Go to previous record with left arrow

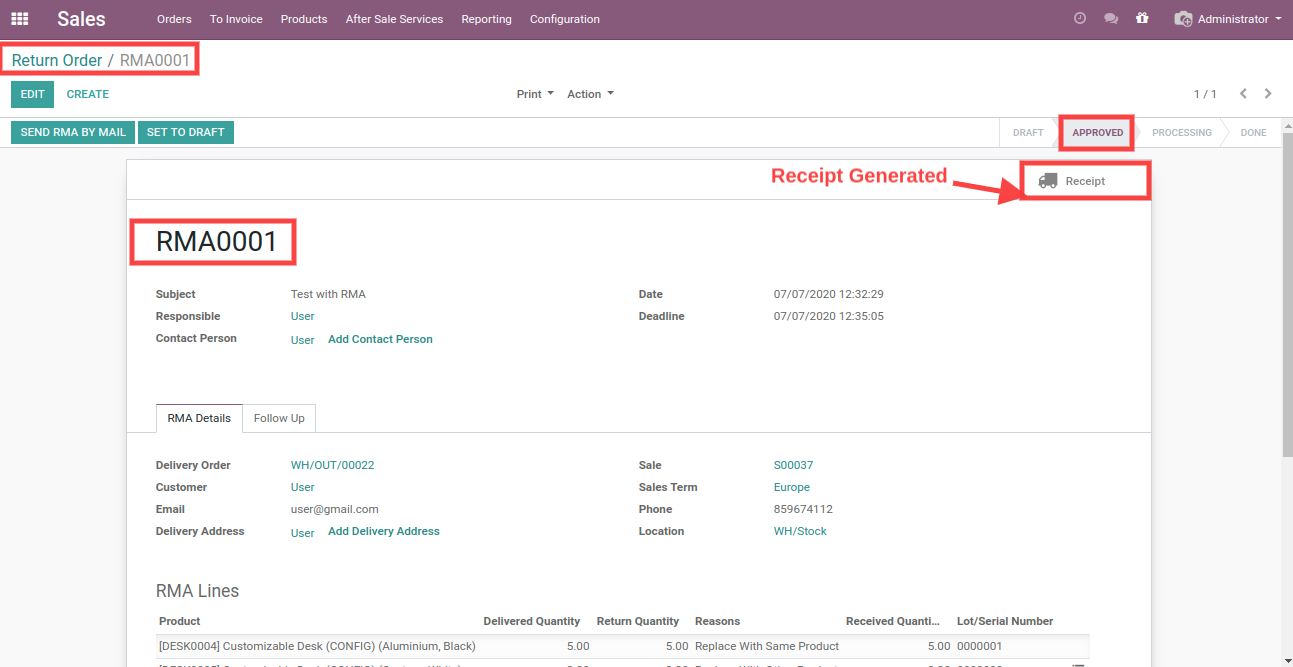pos(1243,94)
